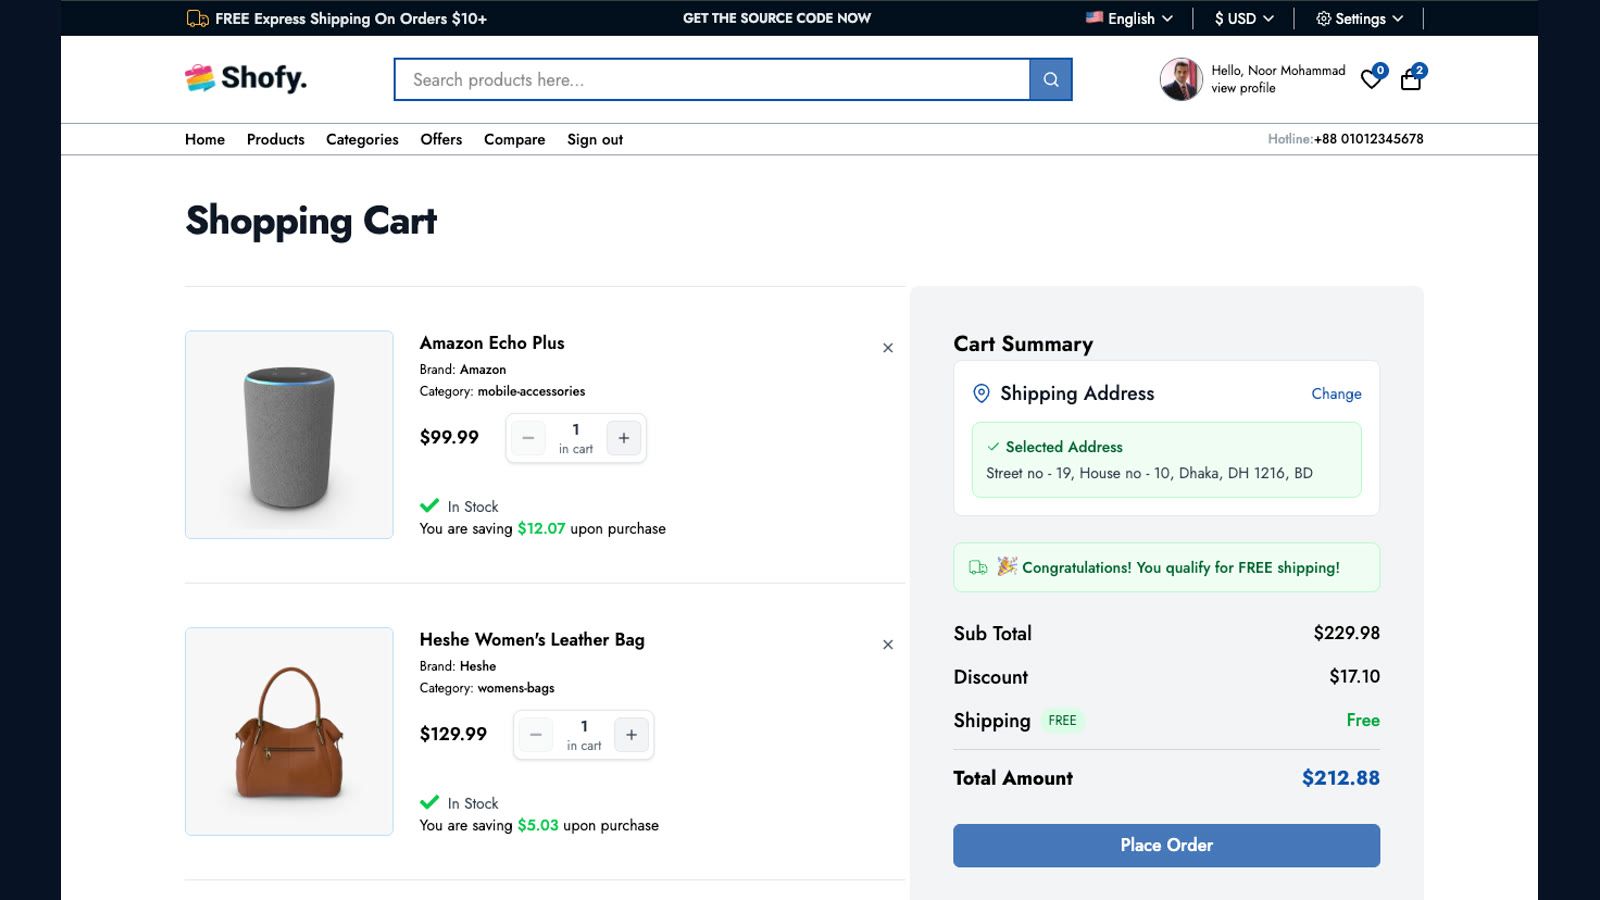Screen dimensions: 1600x900
Task: Open the wishlist heart icon
Action: click(1372, 79)
